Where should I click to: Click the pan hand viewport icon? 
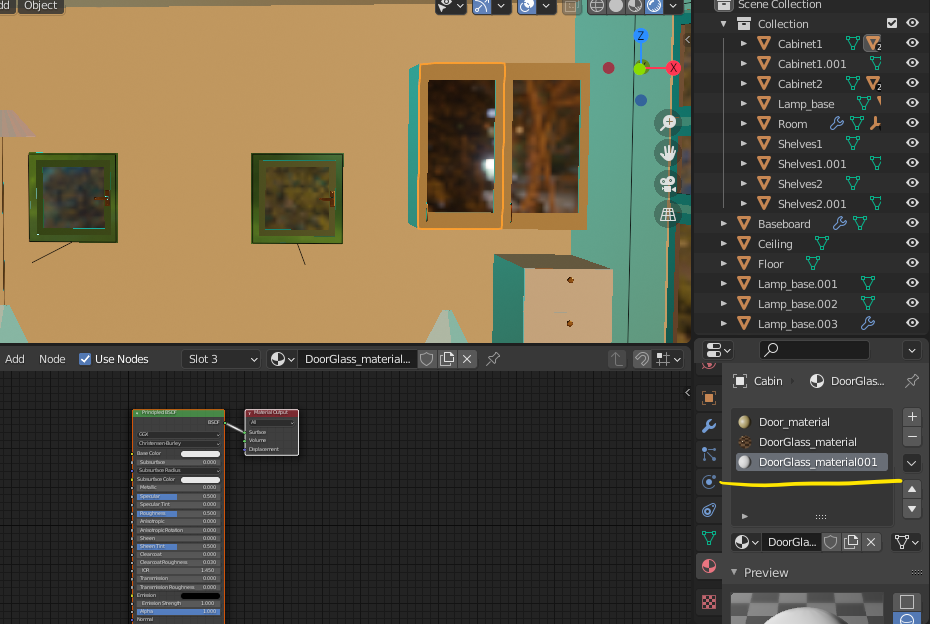point(668,153)
